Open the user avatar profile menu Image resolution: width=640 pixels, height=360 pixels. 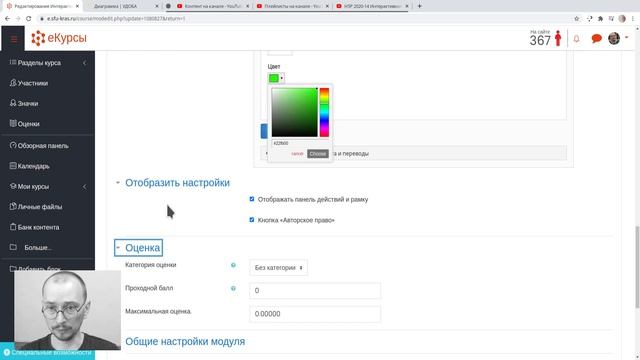click(614, 38)
